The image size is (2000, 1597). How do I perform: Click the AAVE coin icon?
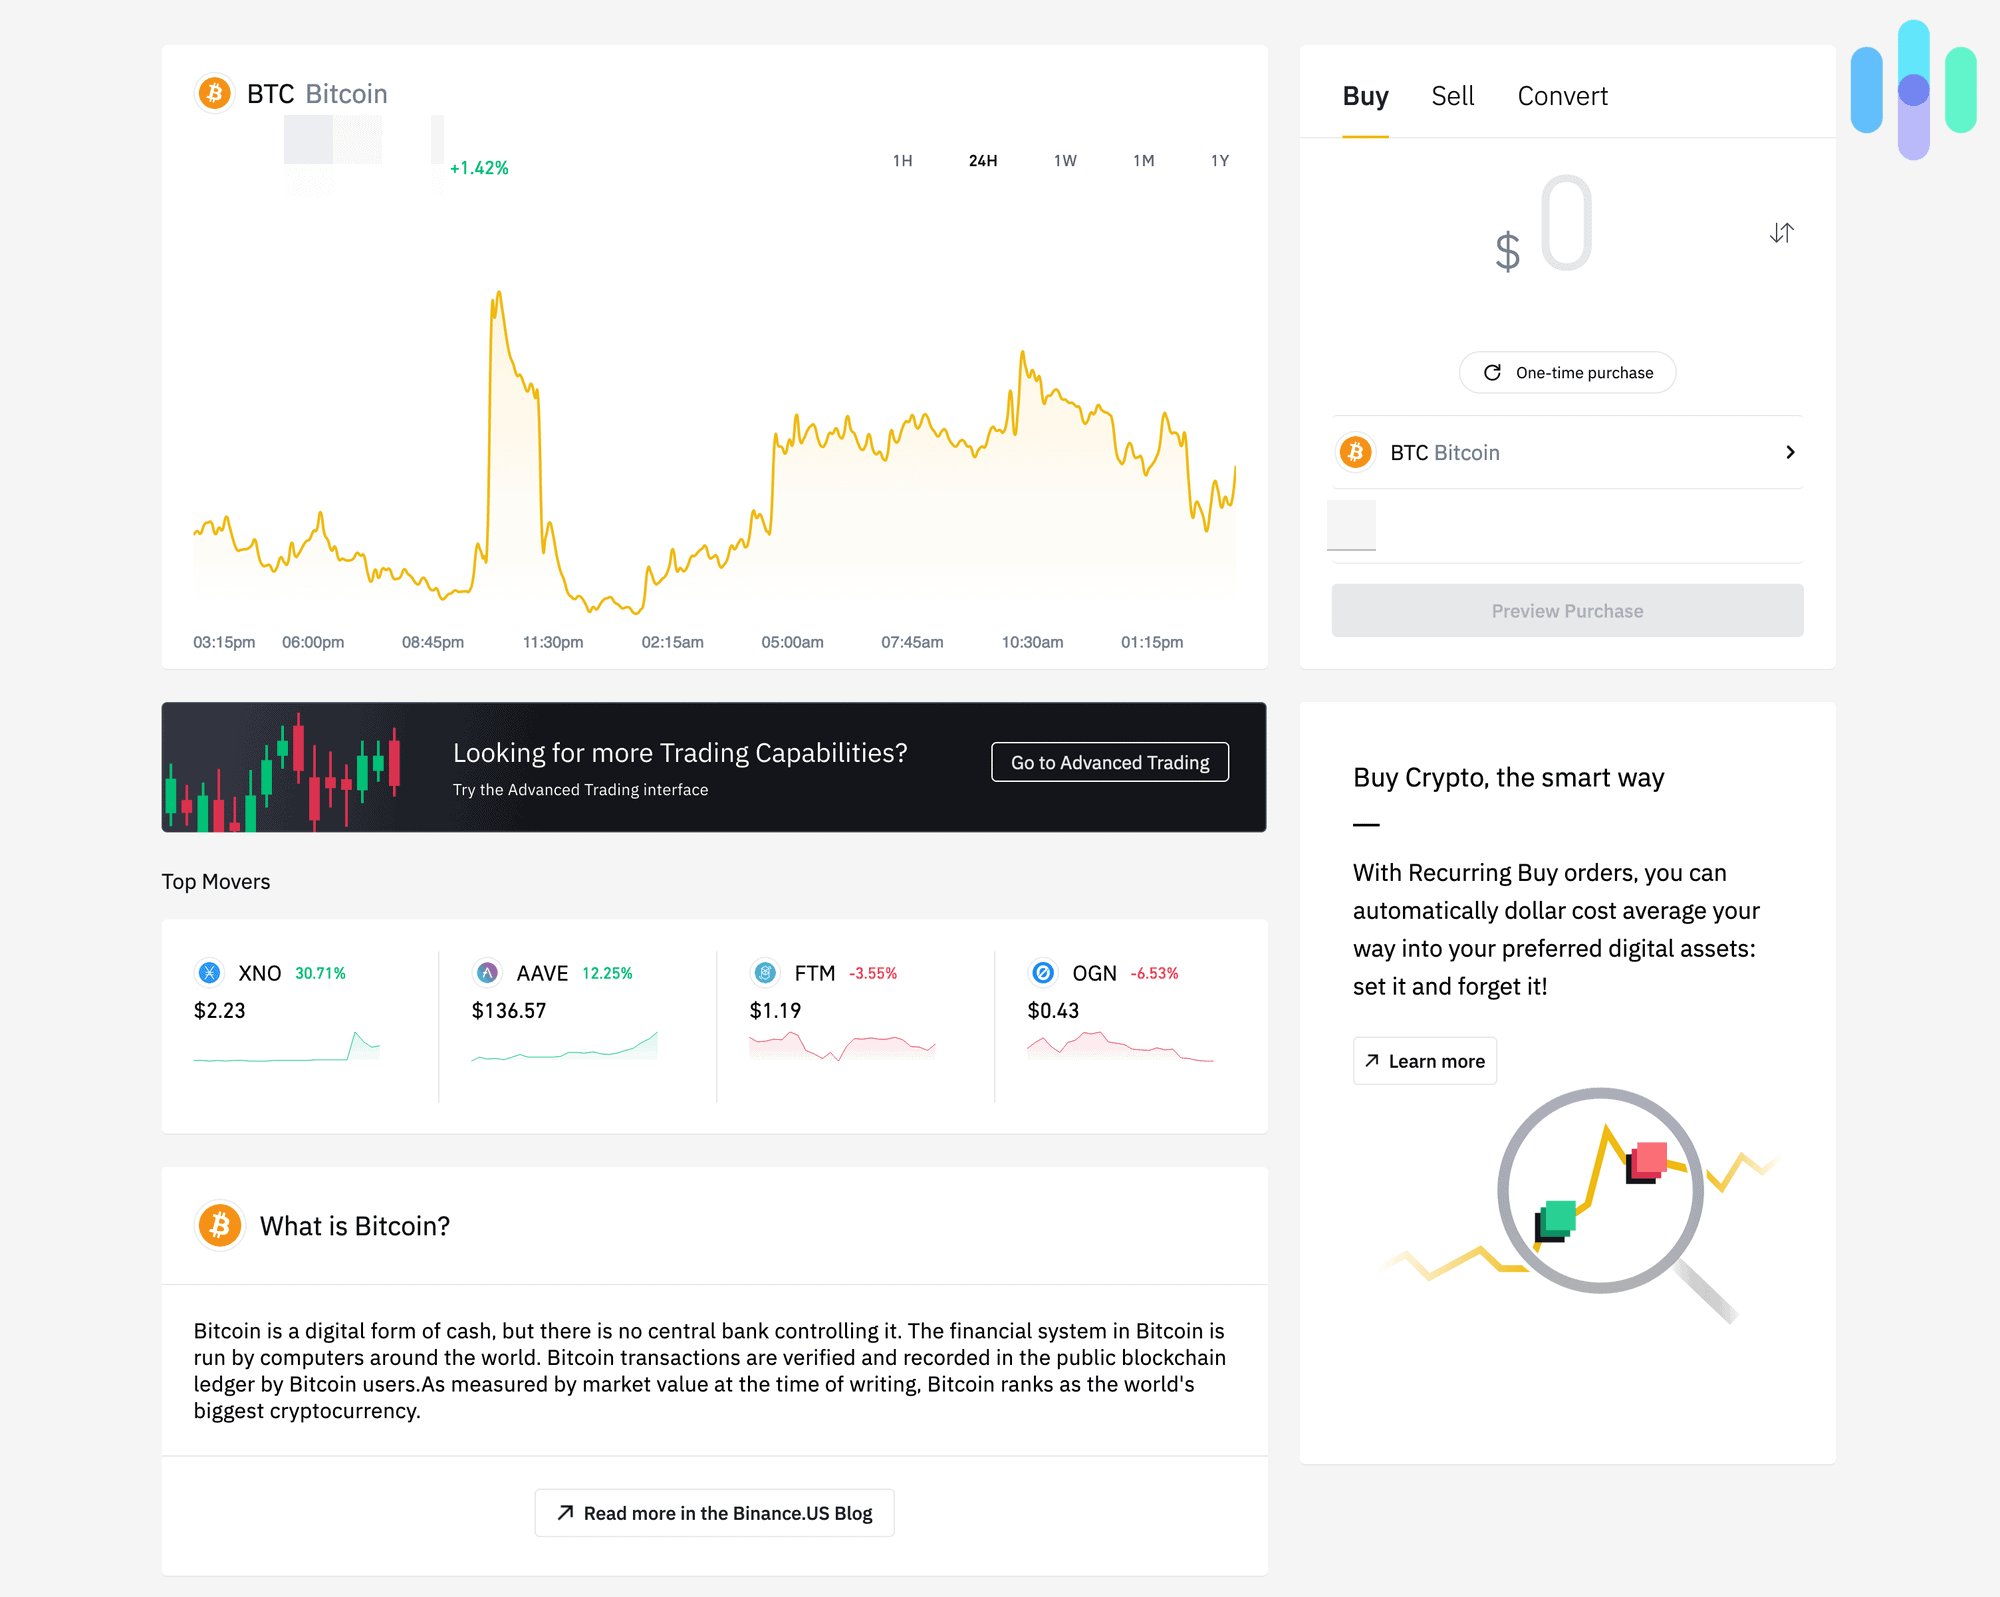coord(484,973)
